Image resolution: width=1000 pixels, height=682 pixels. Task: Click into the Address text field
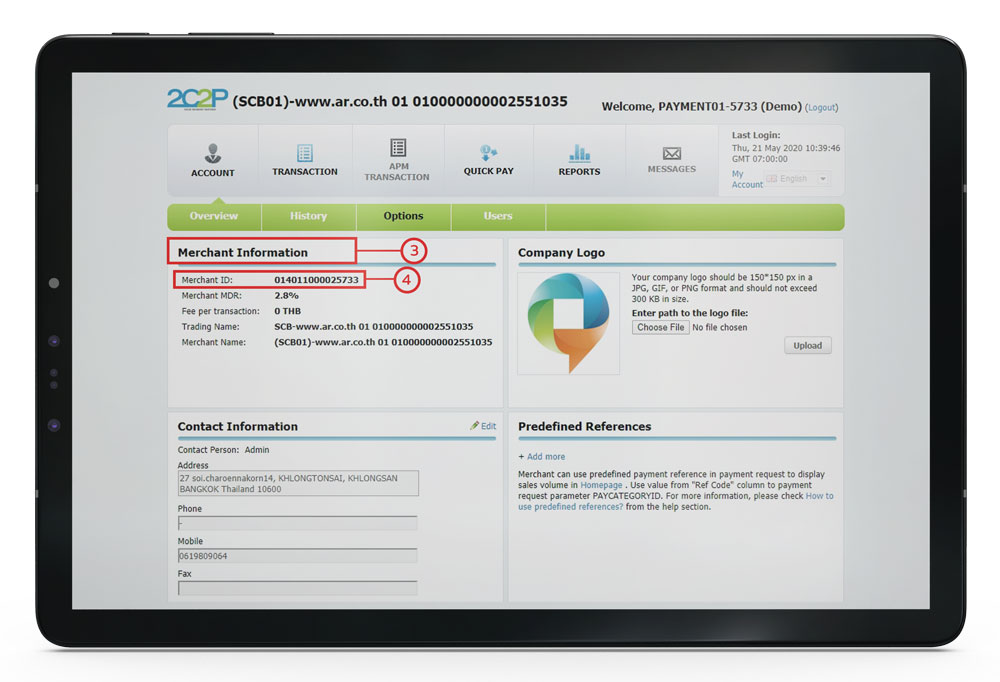(x=298, y=484)
